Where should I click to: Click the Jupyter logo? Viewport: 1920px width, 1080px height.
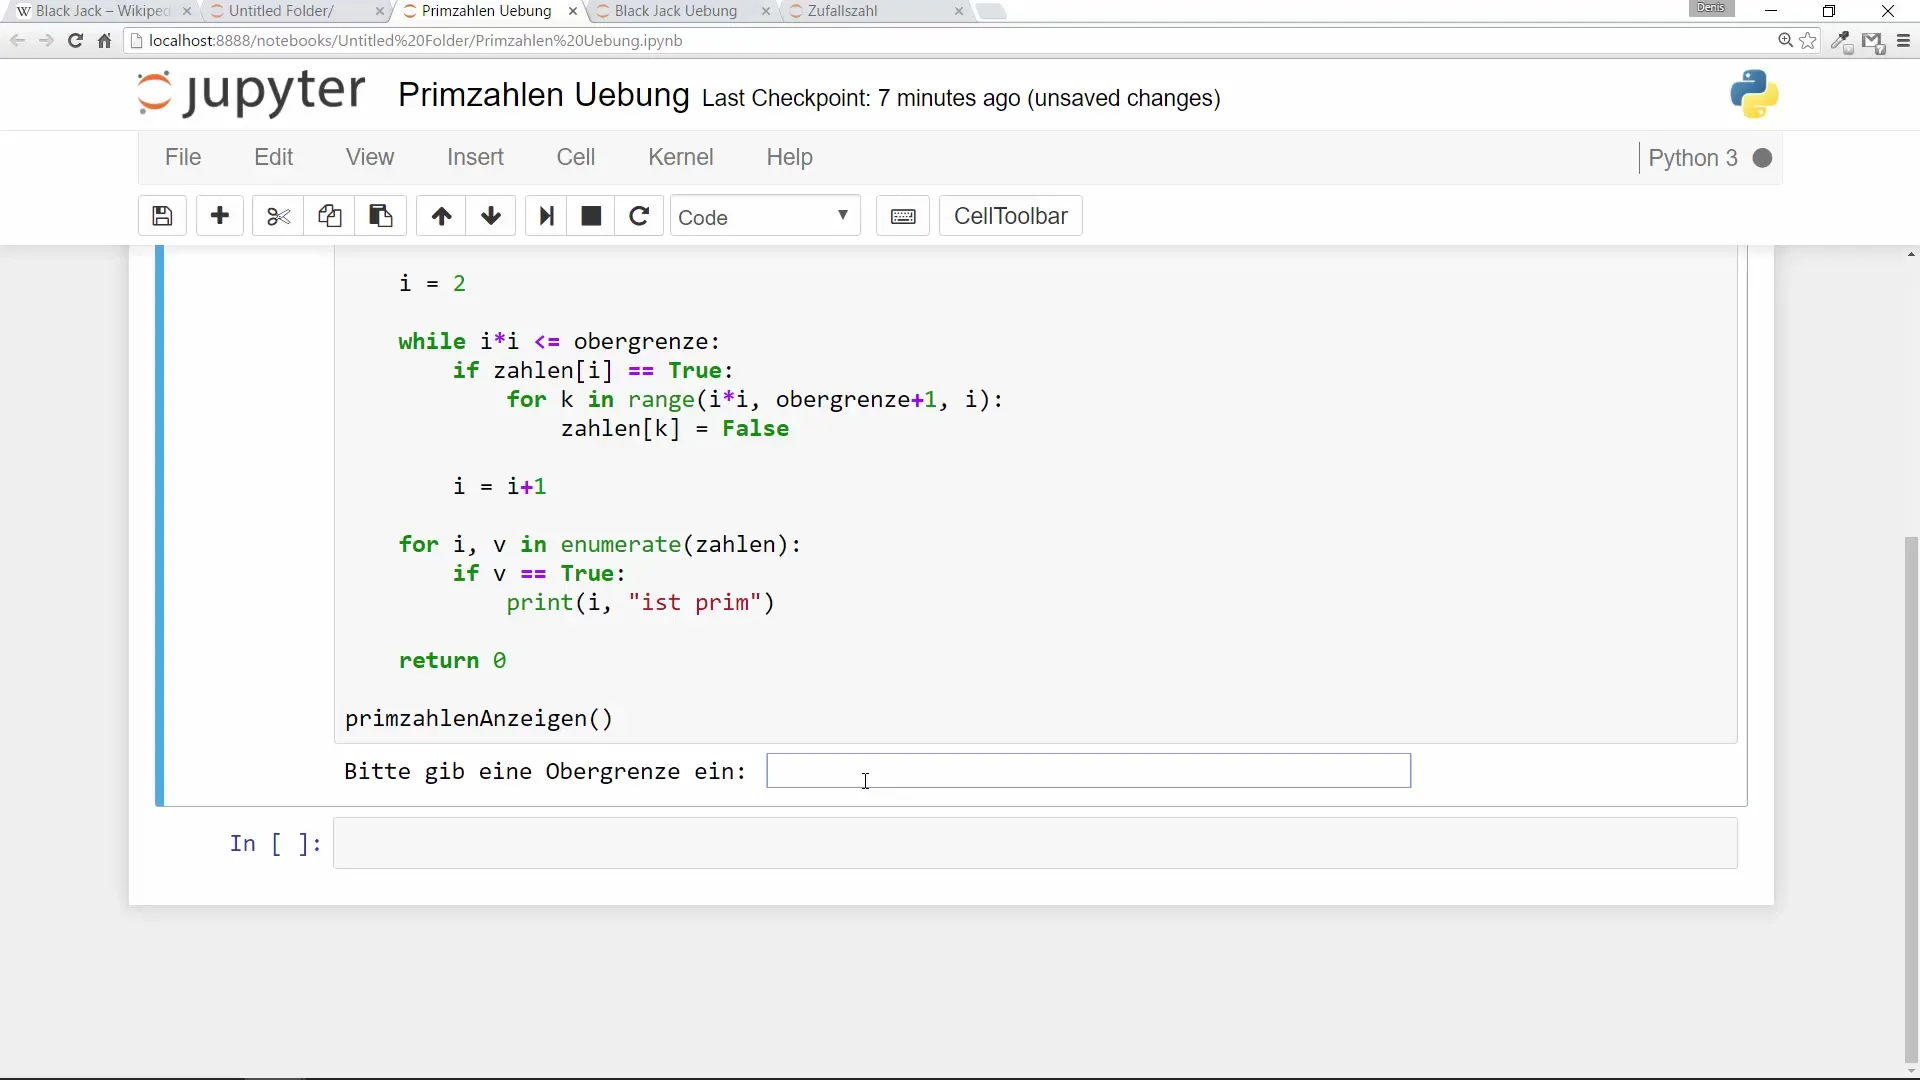[x=251, y=93]
